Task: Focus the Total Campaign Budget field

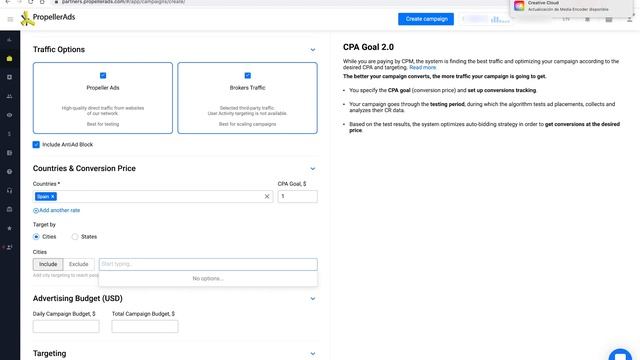Action: [145, 327]
